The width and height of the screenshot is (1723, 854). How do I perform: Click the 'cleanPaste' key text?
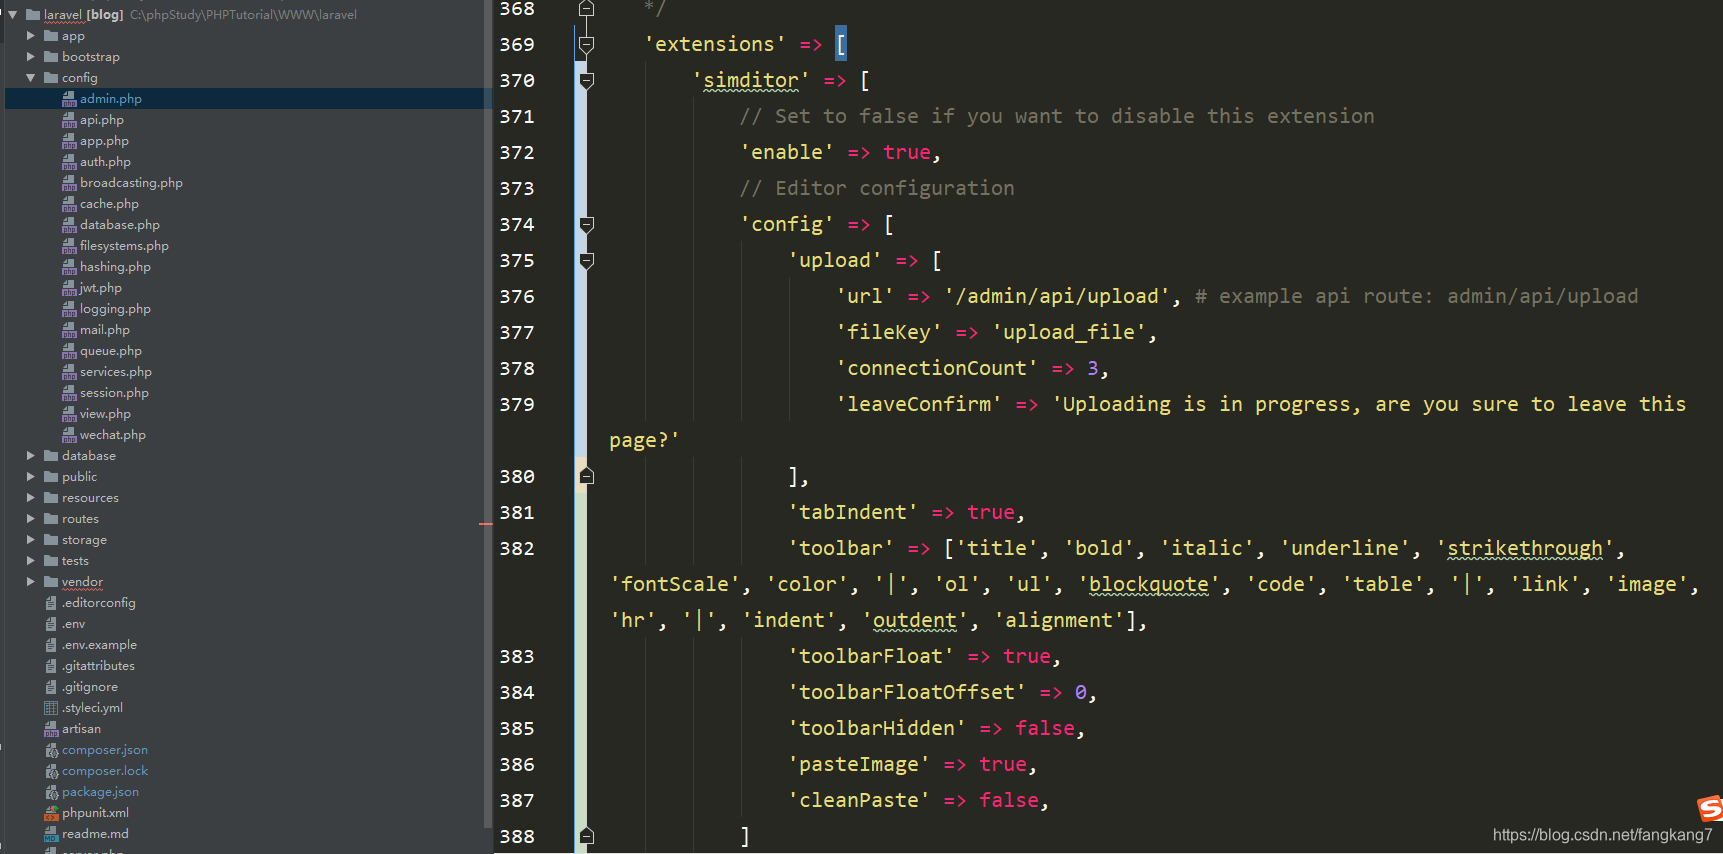[859, 800]
